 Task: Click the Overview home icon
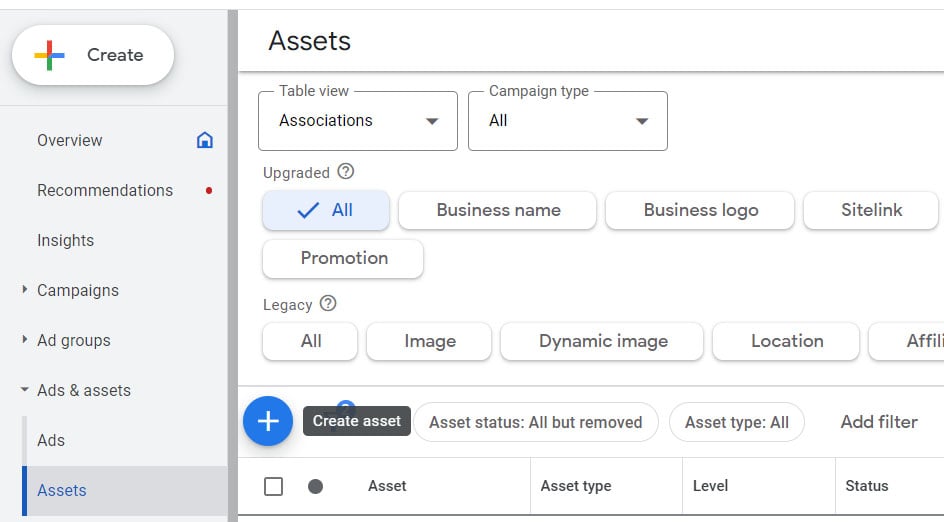coord(205,140)
